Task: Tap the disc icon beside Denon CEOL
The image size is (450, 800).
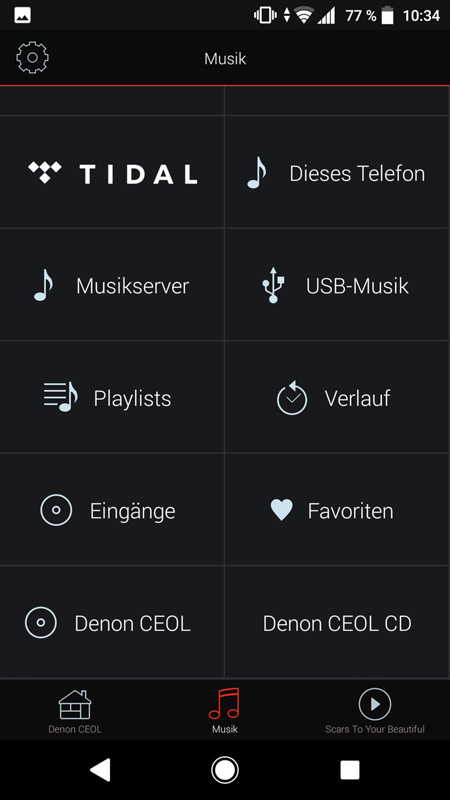Action: 41,622
